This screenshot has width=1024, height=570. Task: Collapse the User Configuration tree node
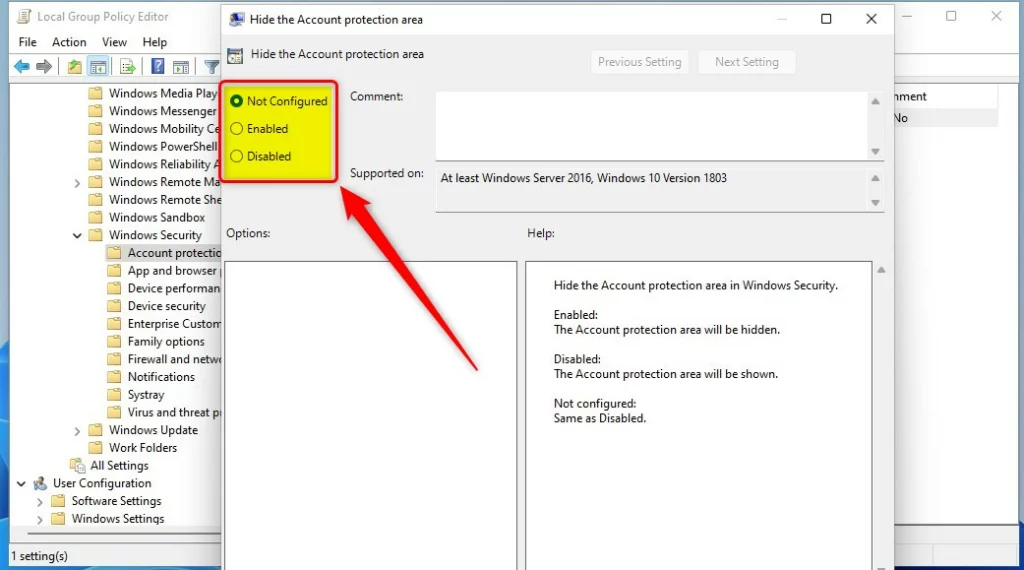pyautogui.click(x=21, y=484)
